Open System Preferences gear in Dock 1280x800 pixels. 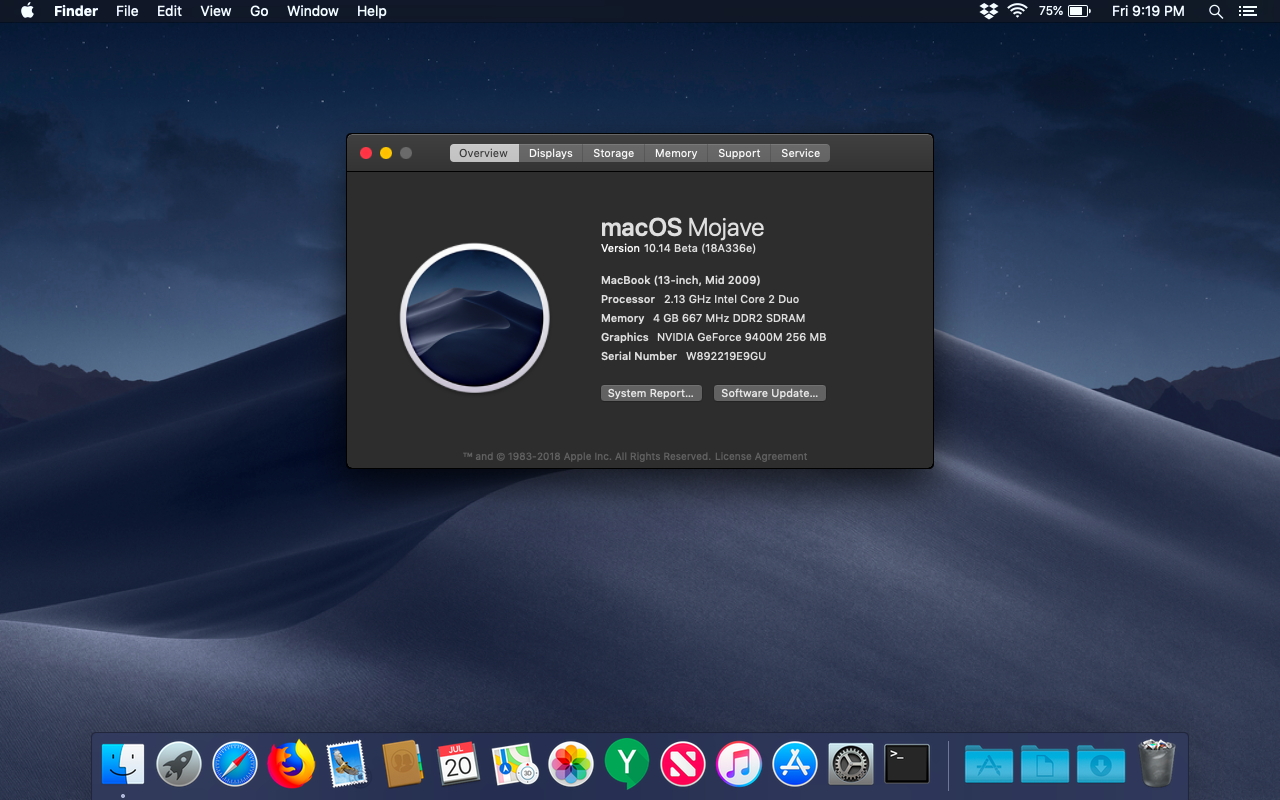851,765
